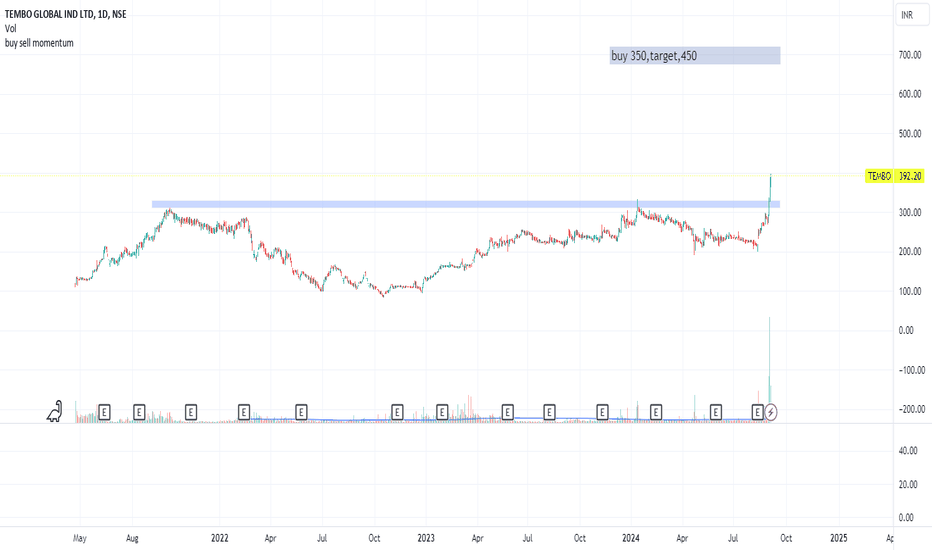Screen dimensions: 932x550
Task: Click the last earnings E marker beside the lightning icon
Action: [757, 412]
